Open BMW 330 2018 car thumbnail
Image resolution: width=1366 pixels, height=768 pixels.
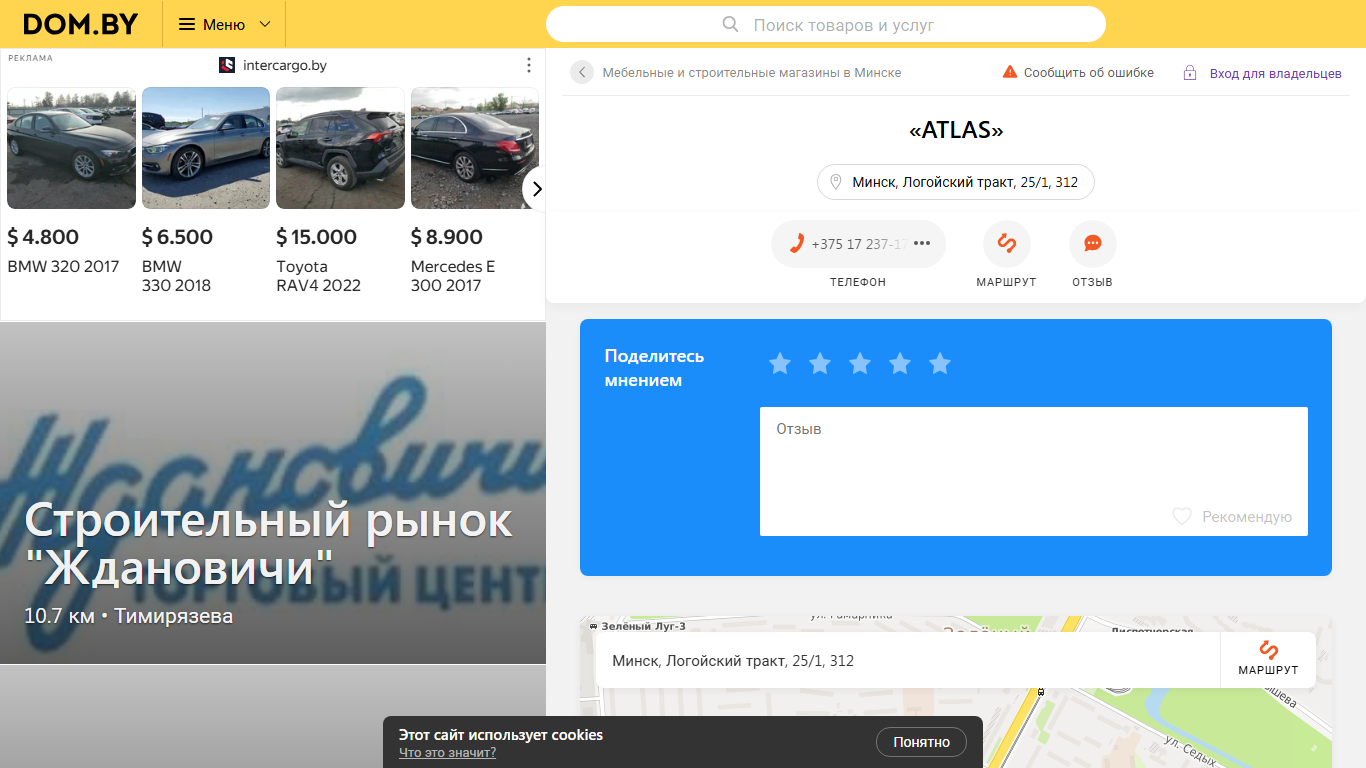206,148
